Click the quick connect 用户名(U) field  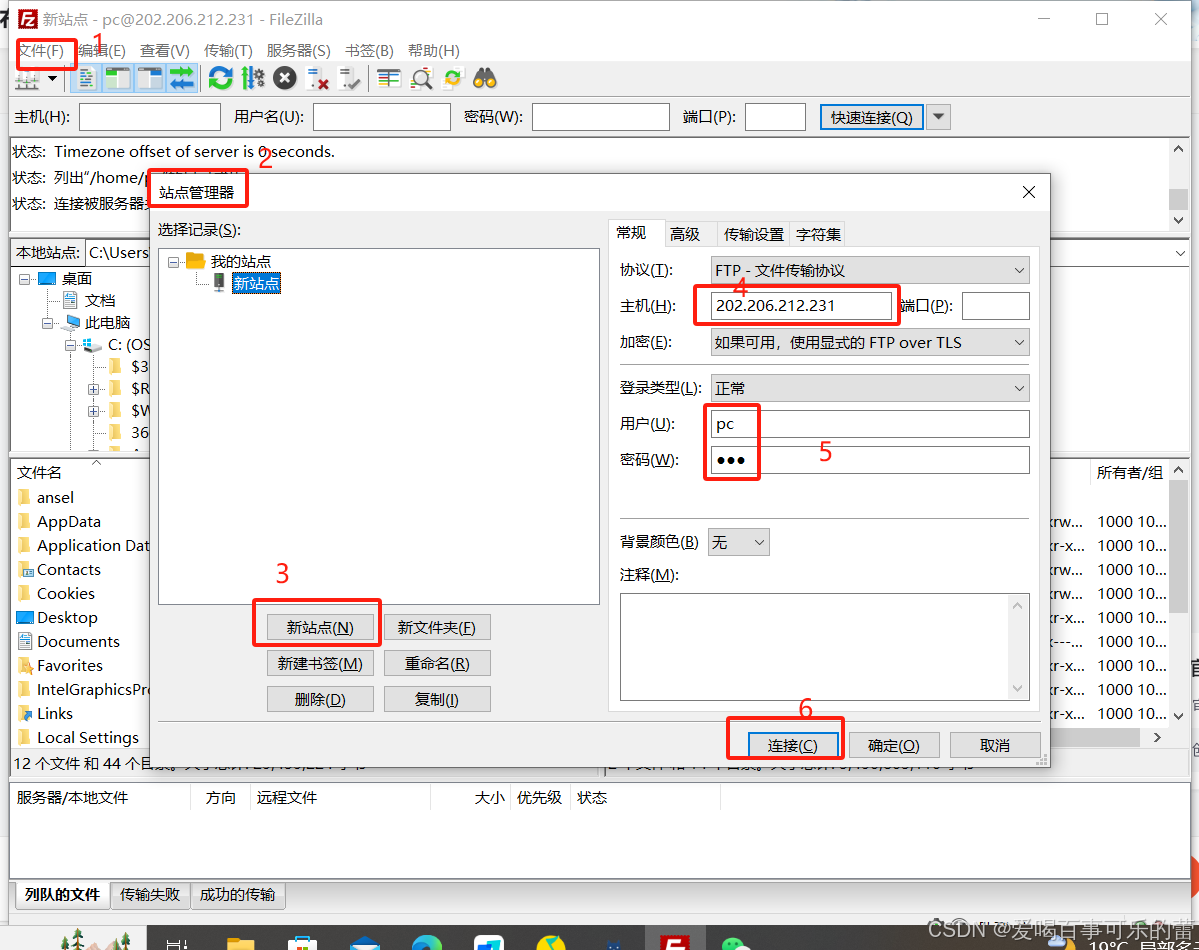382,117
